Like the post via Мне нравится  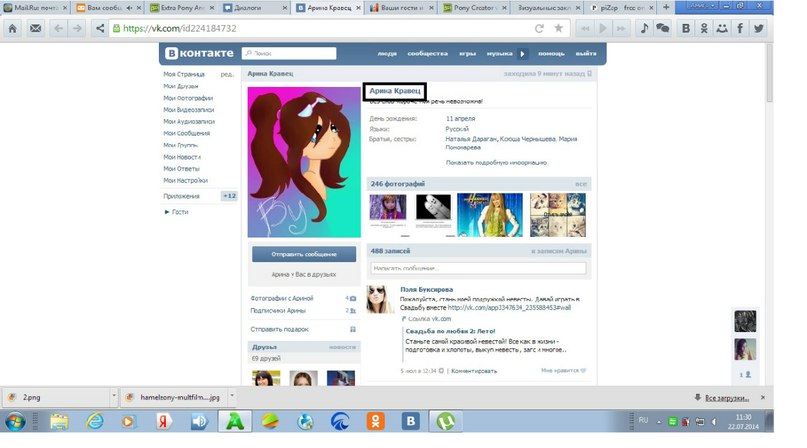point(563,370)
